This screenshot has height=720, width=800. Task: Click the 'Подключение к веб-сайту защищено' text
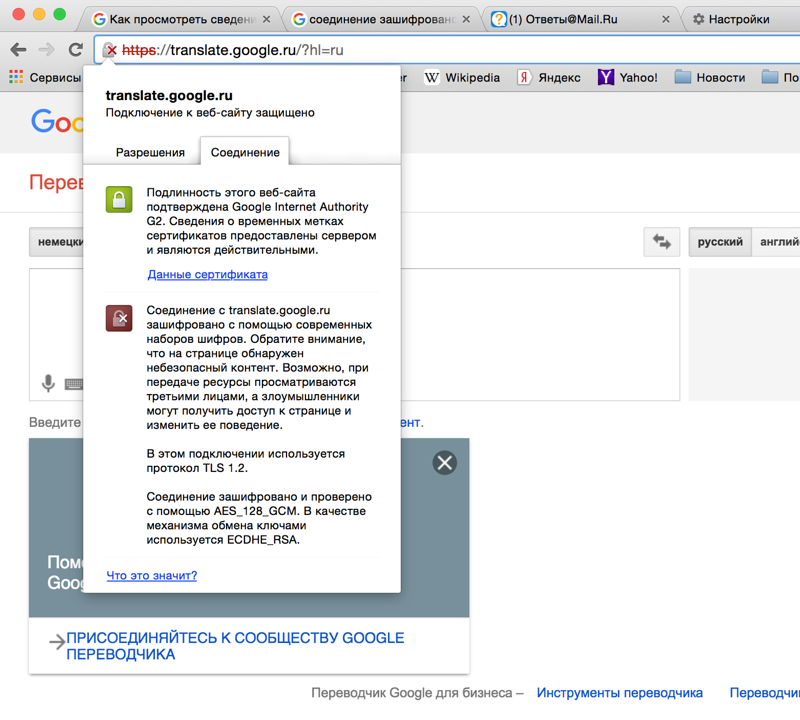point(210,113)
